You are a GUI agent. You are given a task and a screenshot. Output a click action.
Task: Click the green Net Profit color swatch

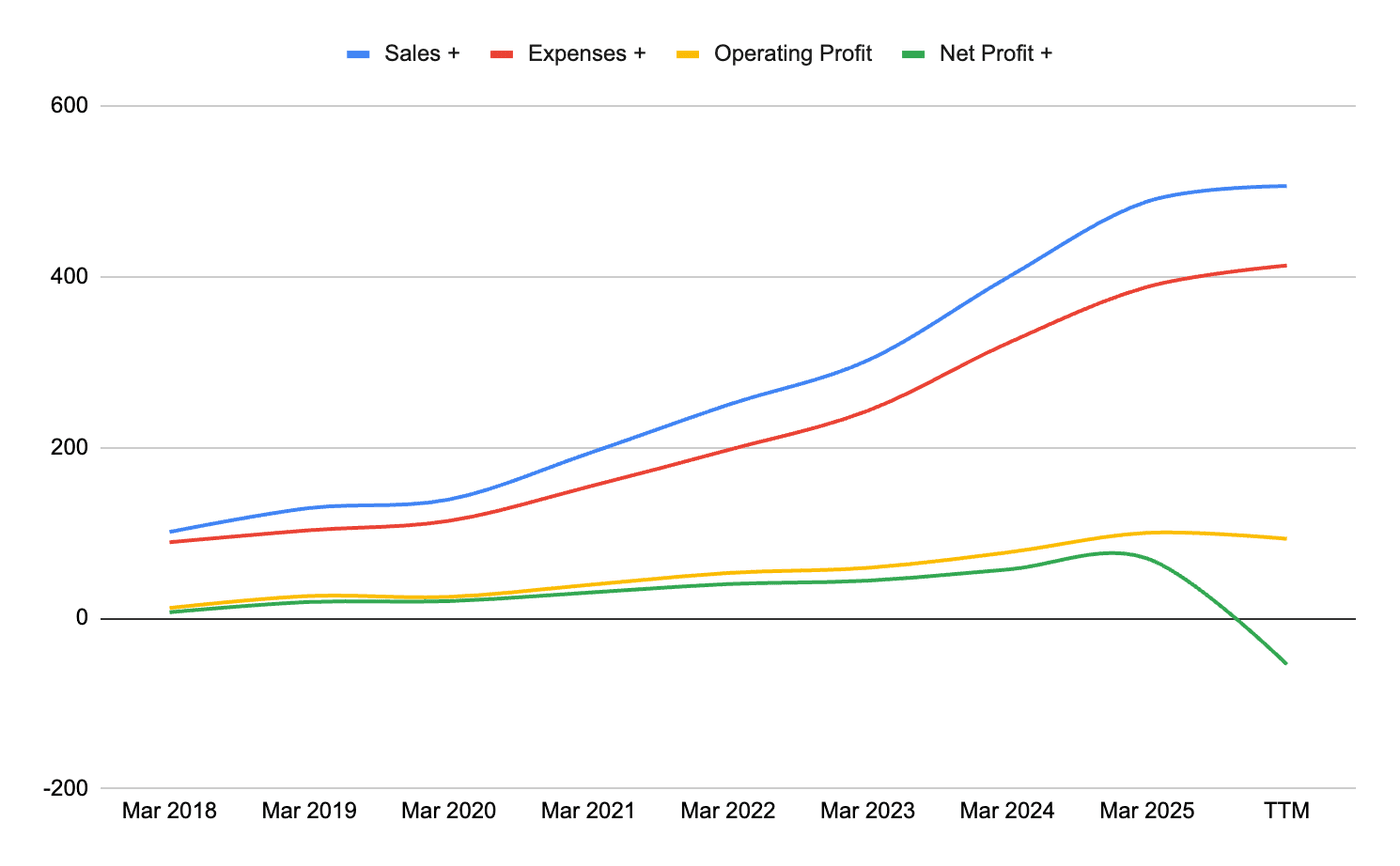pyautogui.click(x=915, y=53)
